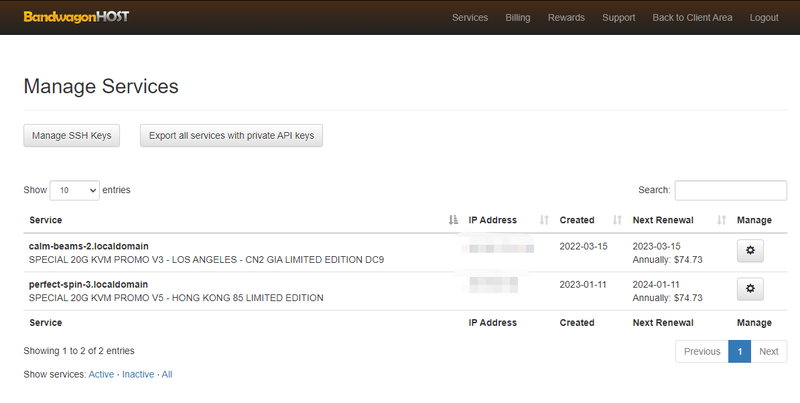Show All services link
This screenshot has height=403, width=800.
click(x=167, y=374)
